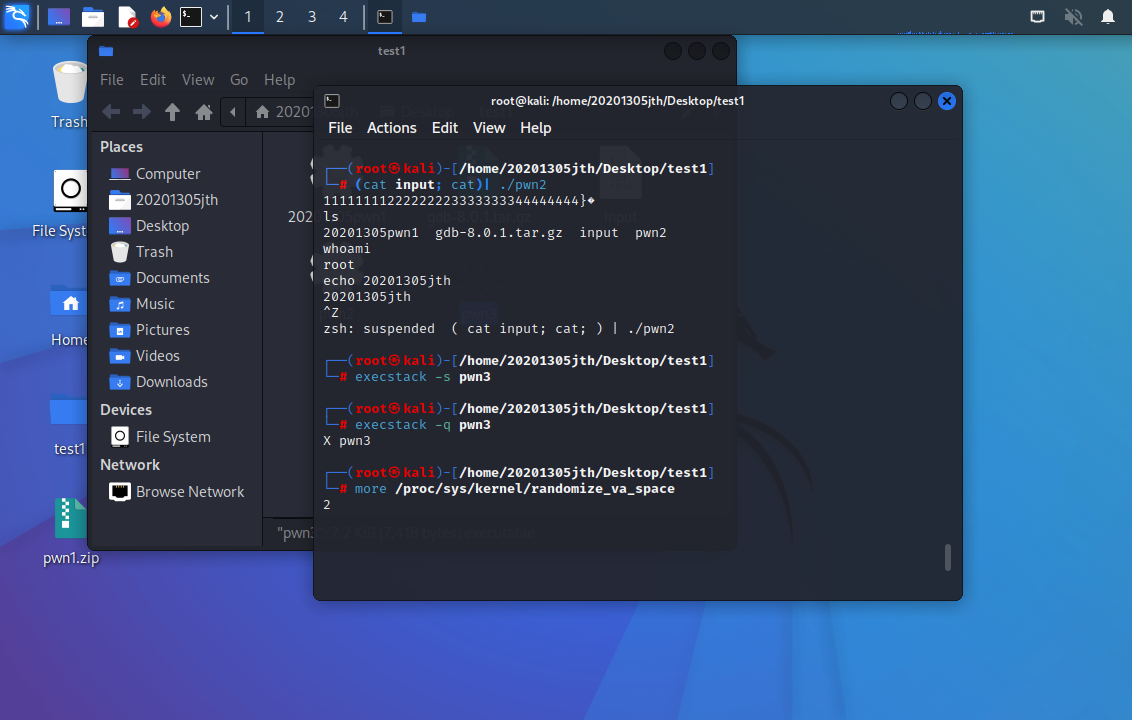1132x720 pixels.
Task: Open Actions menu in terminal
Action: pos(391,128)
